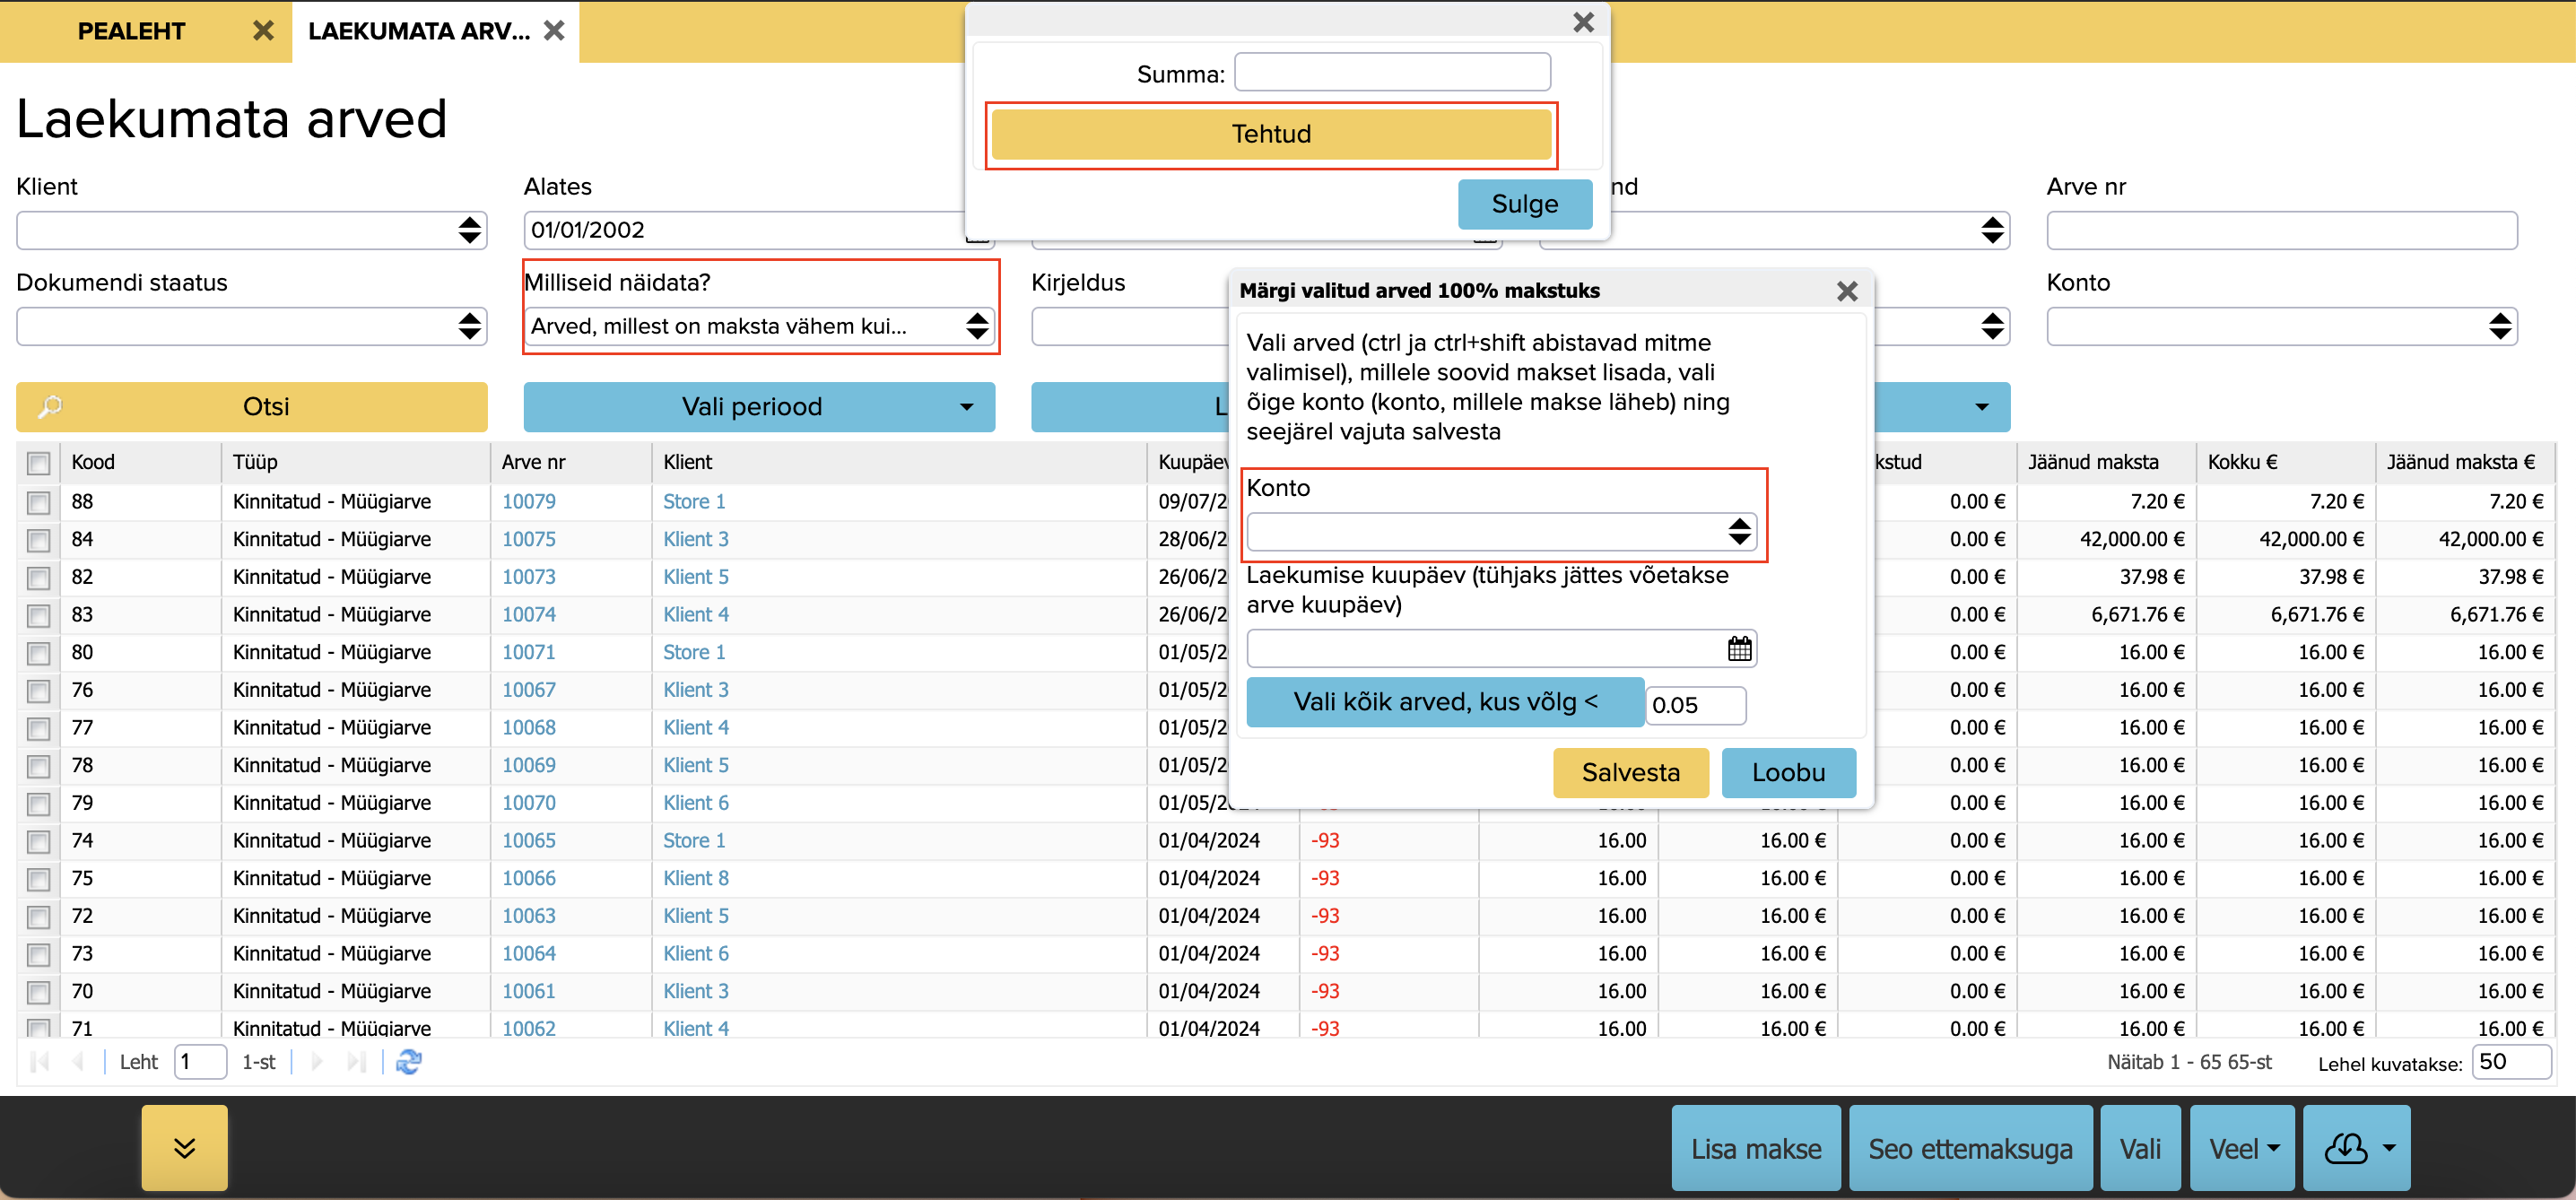Image resolution: width=2576 pixels, height=1200 pixels.
Task: Click the Summa input field
Action: click(1391, 73)
